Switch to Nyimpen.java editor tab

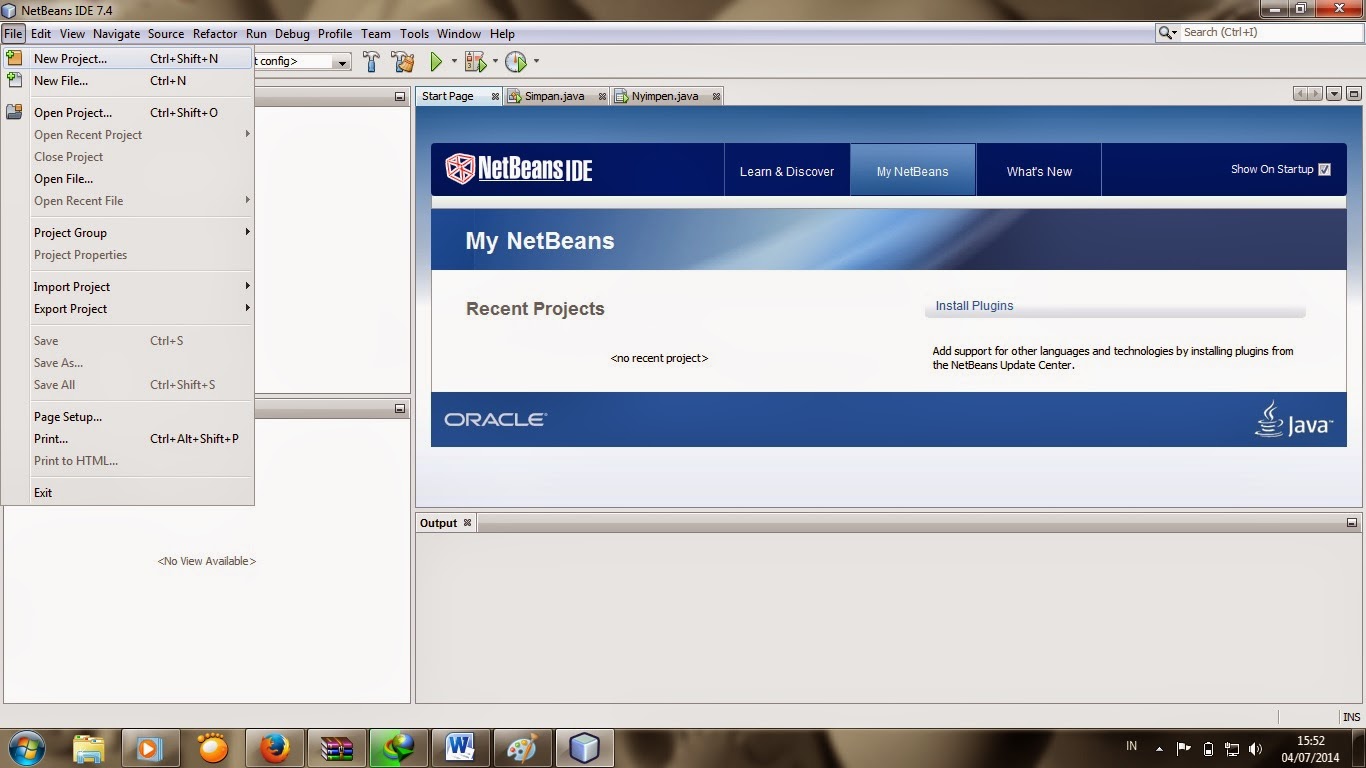click(x=665, y=97)
